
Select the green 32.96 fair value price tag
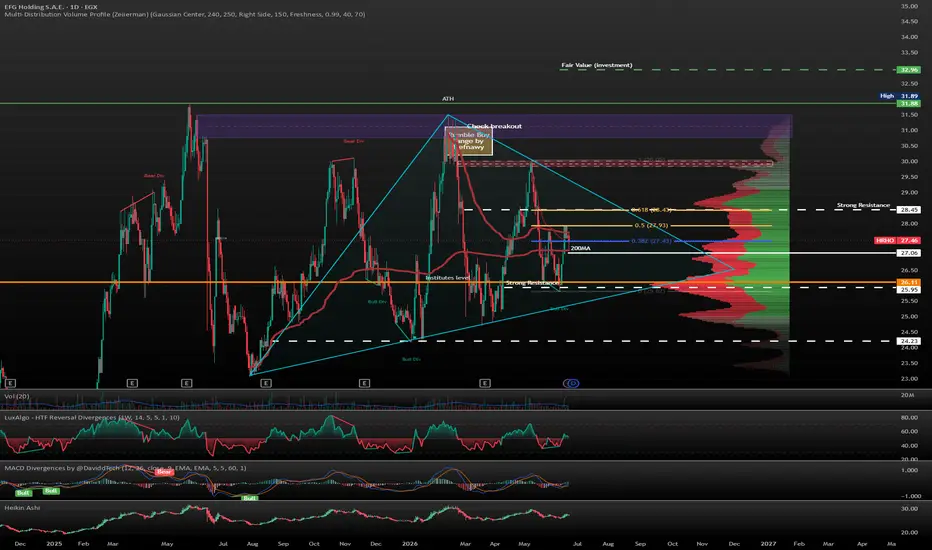(x=909, y=70)
